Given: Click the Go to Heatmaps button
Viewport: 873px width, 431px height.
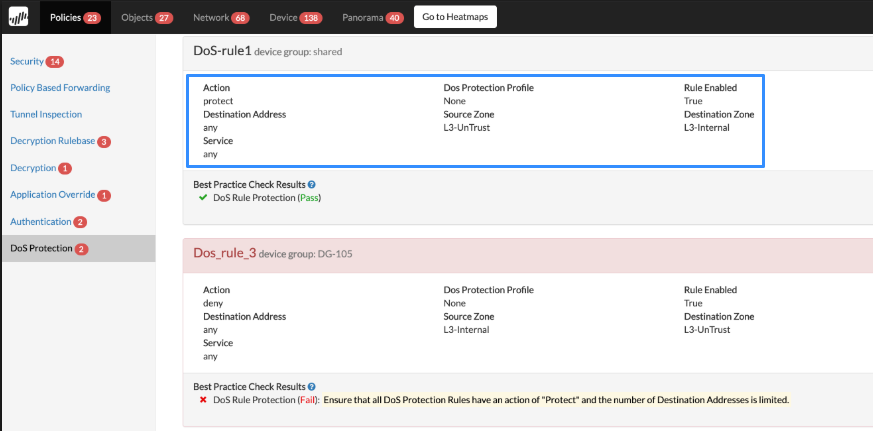Looking at the screenshot, I should 455,17.
